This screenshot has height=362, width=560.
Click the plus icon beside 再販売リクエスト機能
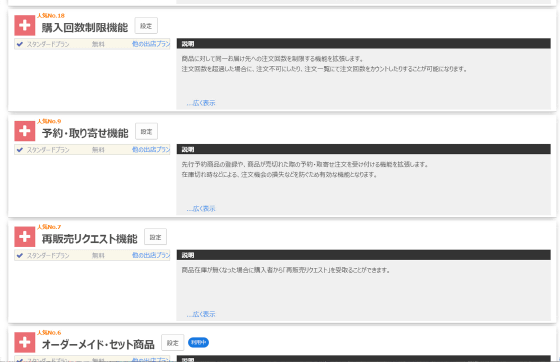click(25, 237)
